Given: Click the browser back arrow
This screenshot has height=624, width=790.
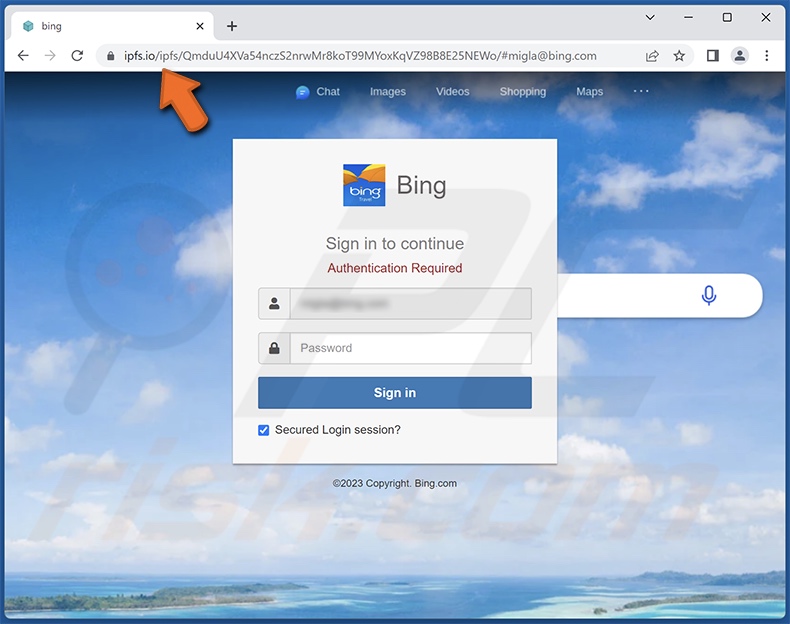Looking at the screenshot, I should point(23,55).
